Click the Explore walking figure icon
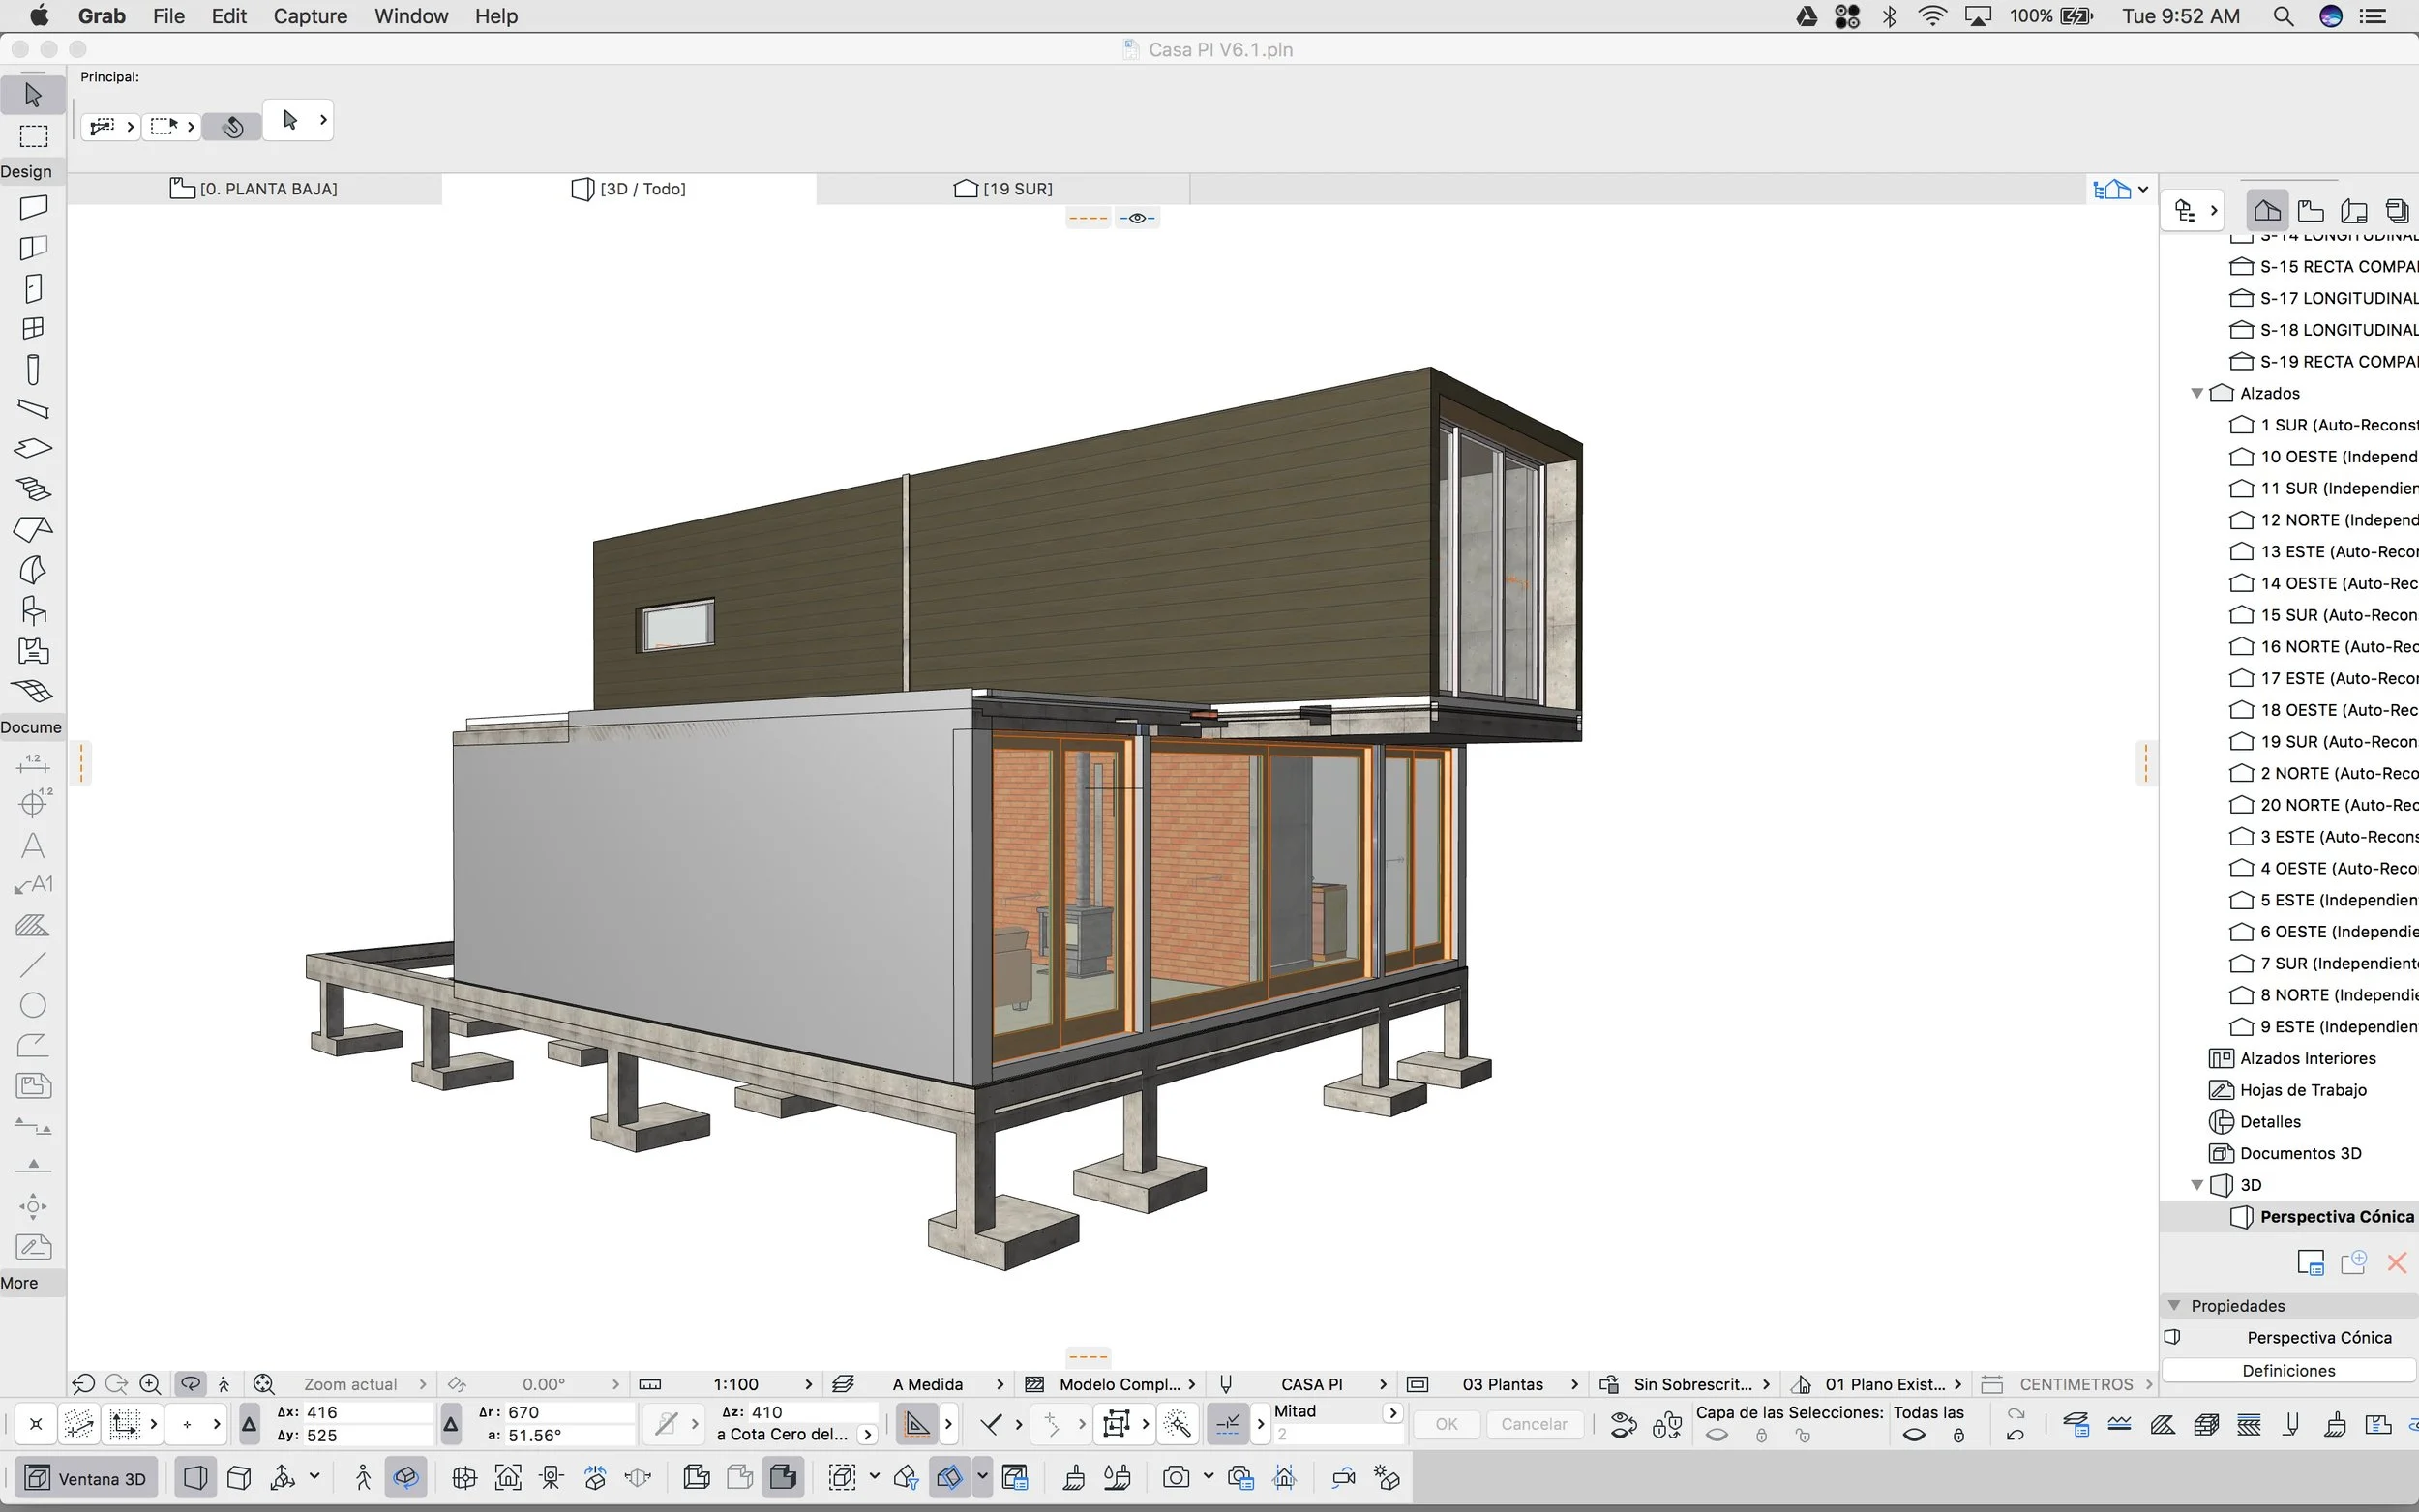The width and height of the screenshot is (2419, 1512). [x=363, y=1477]
